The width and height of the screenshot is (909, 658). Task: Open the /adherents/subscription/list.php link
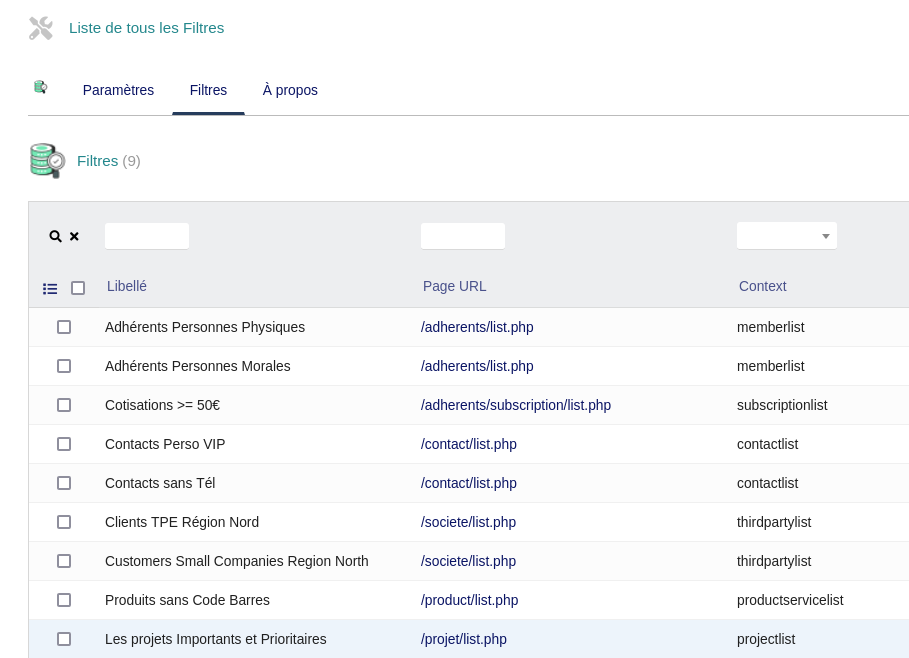[515, 405]
